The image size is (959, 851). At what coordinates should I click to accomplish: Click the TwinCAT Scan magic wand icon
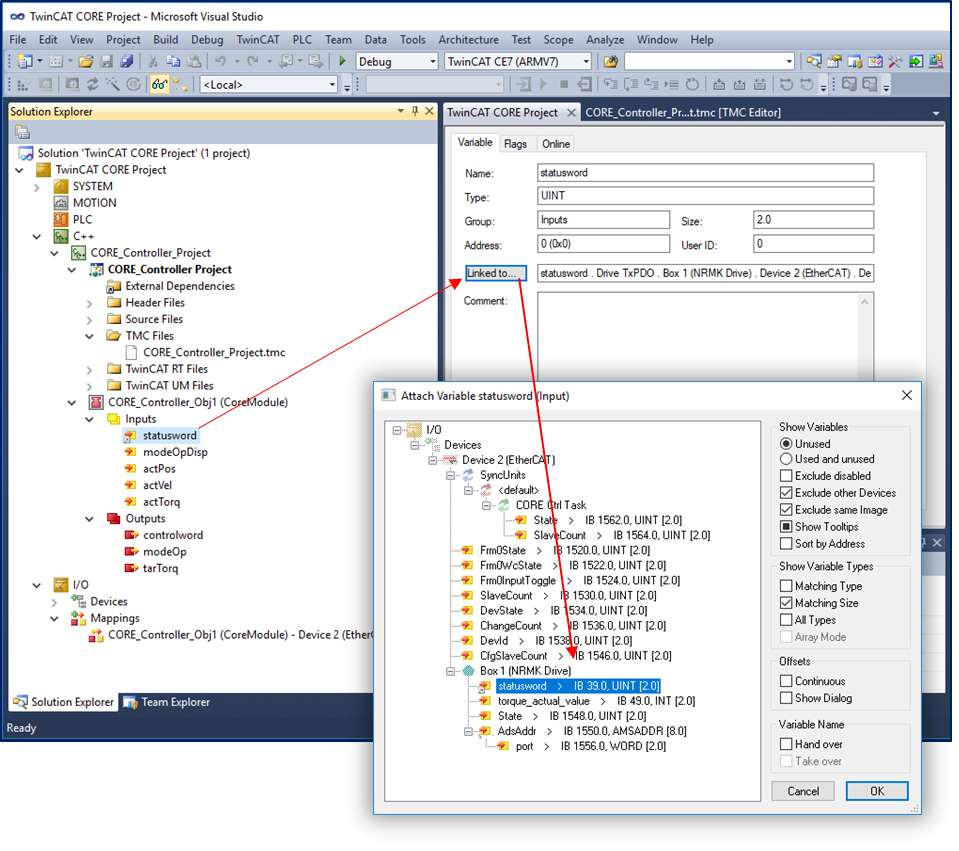click(x=113, y=84)
